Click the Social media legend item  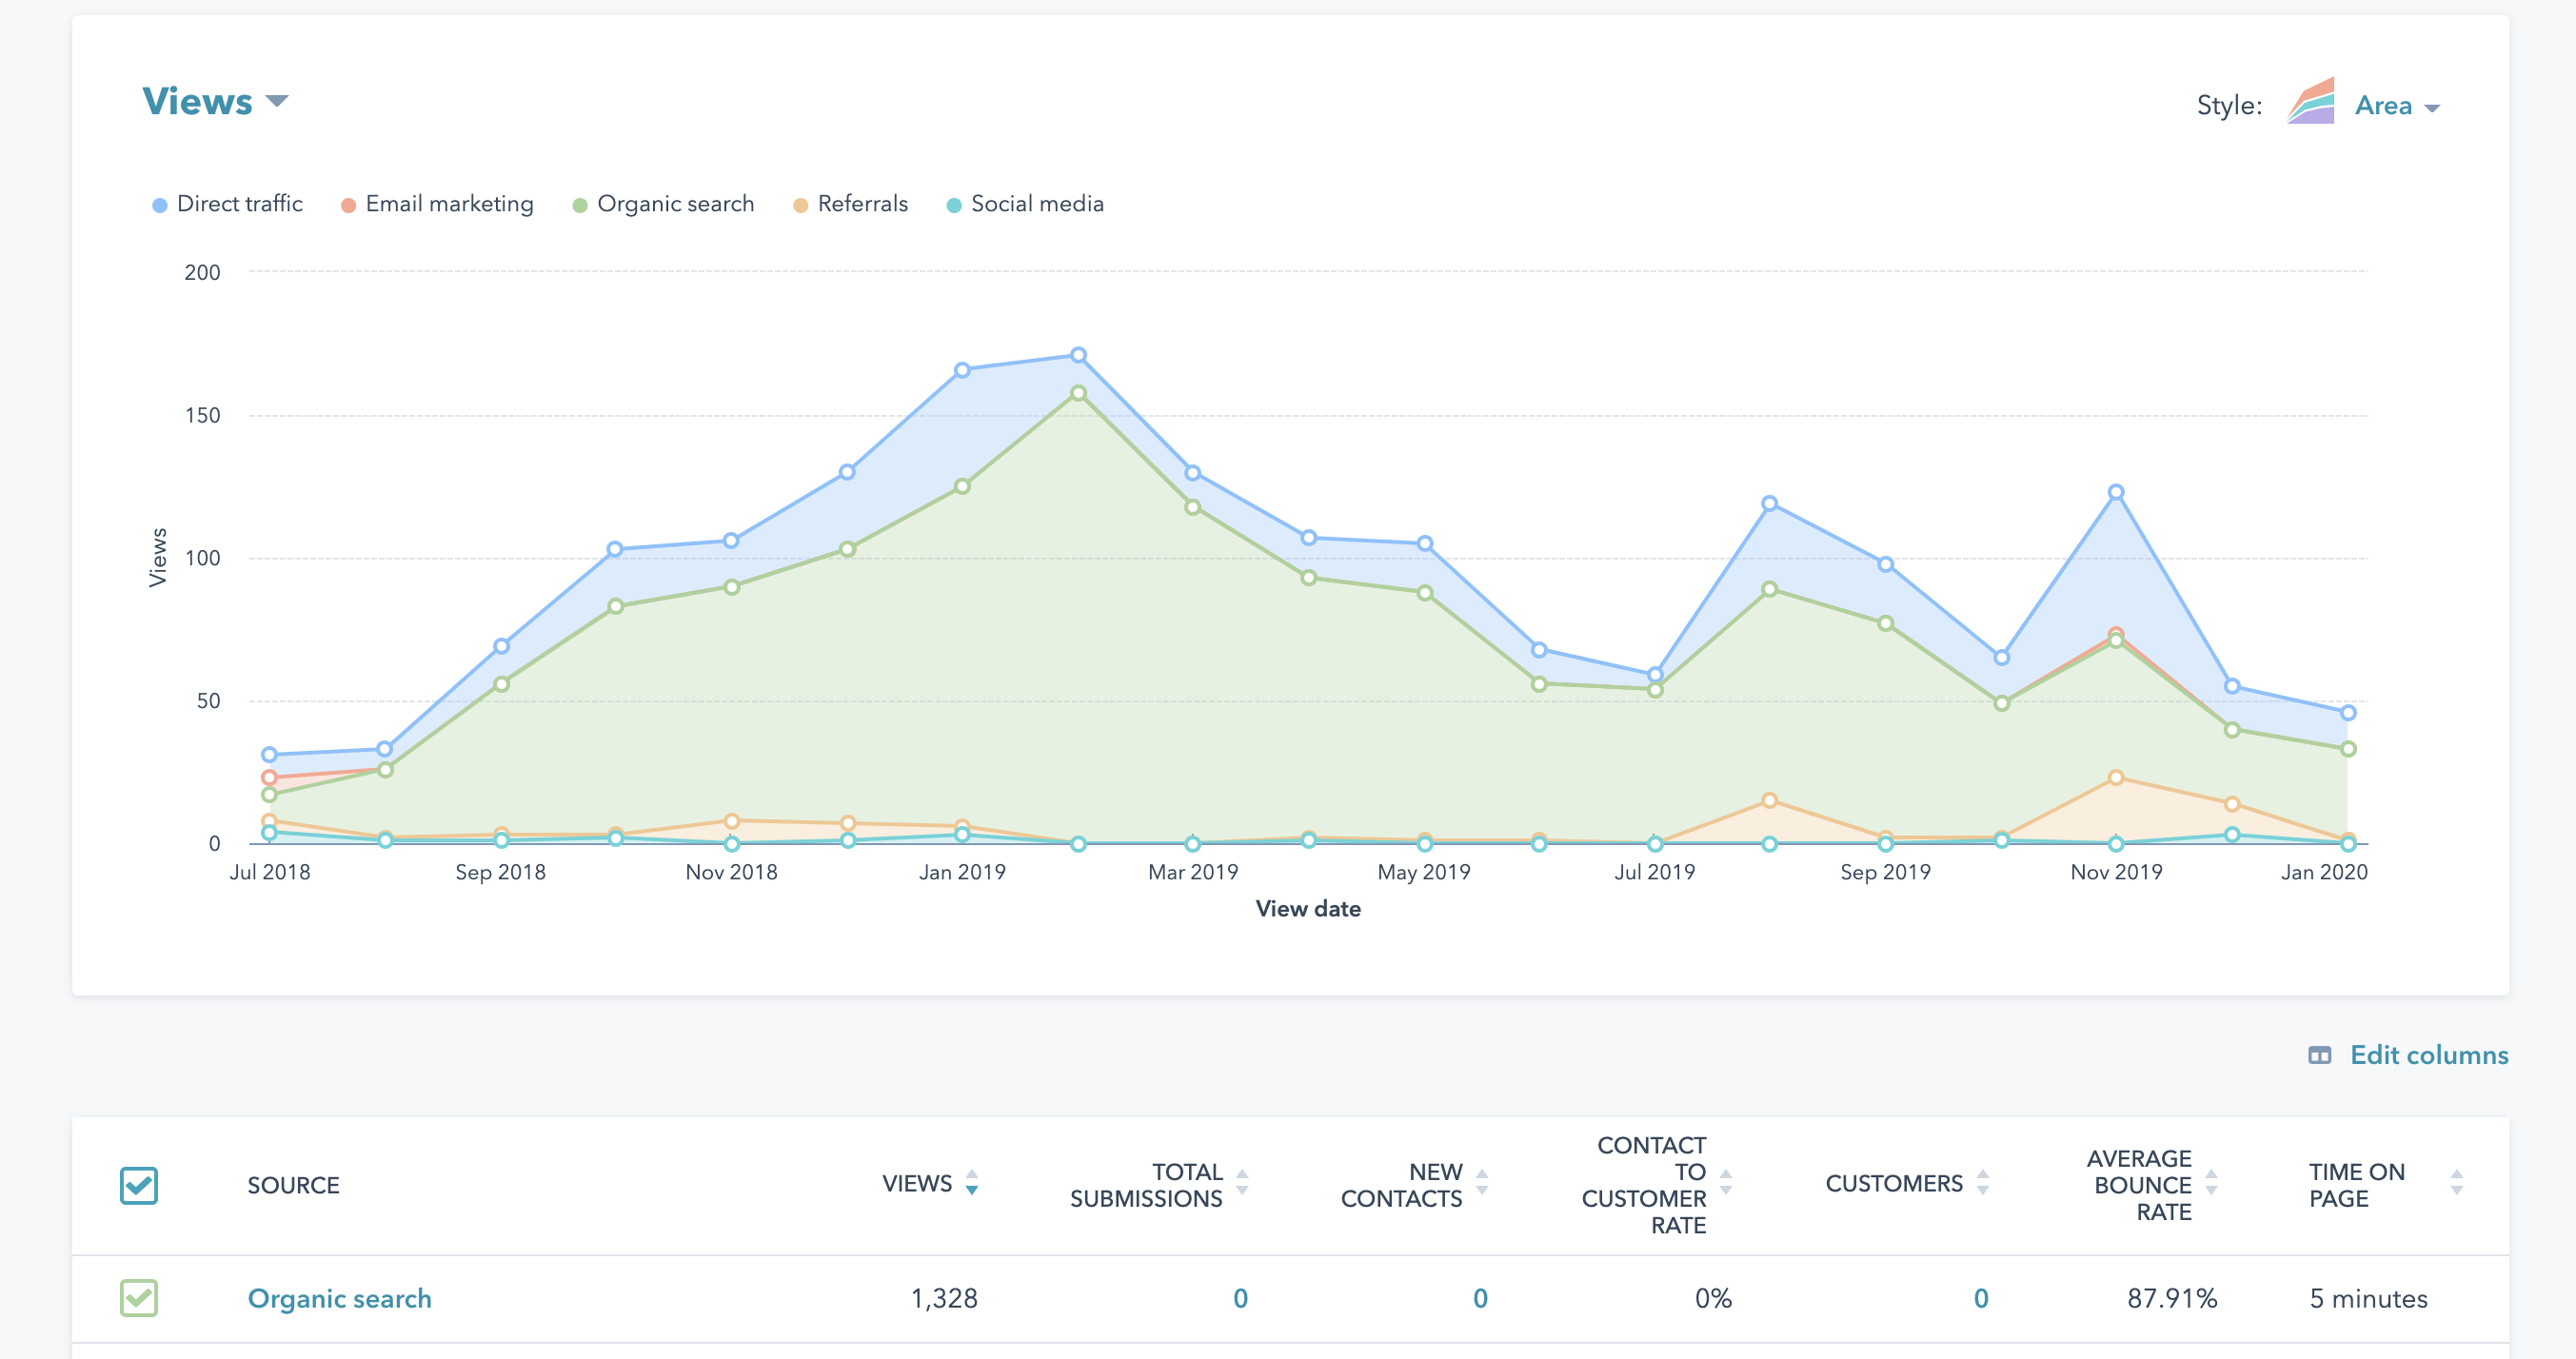coord(1036,204)
